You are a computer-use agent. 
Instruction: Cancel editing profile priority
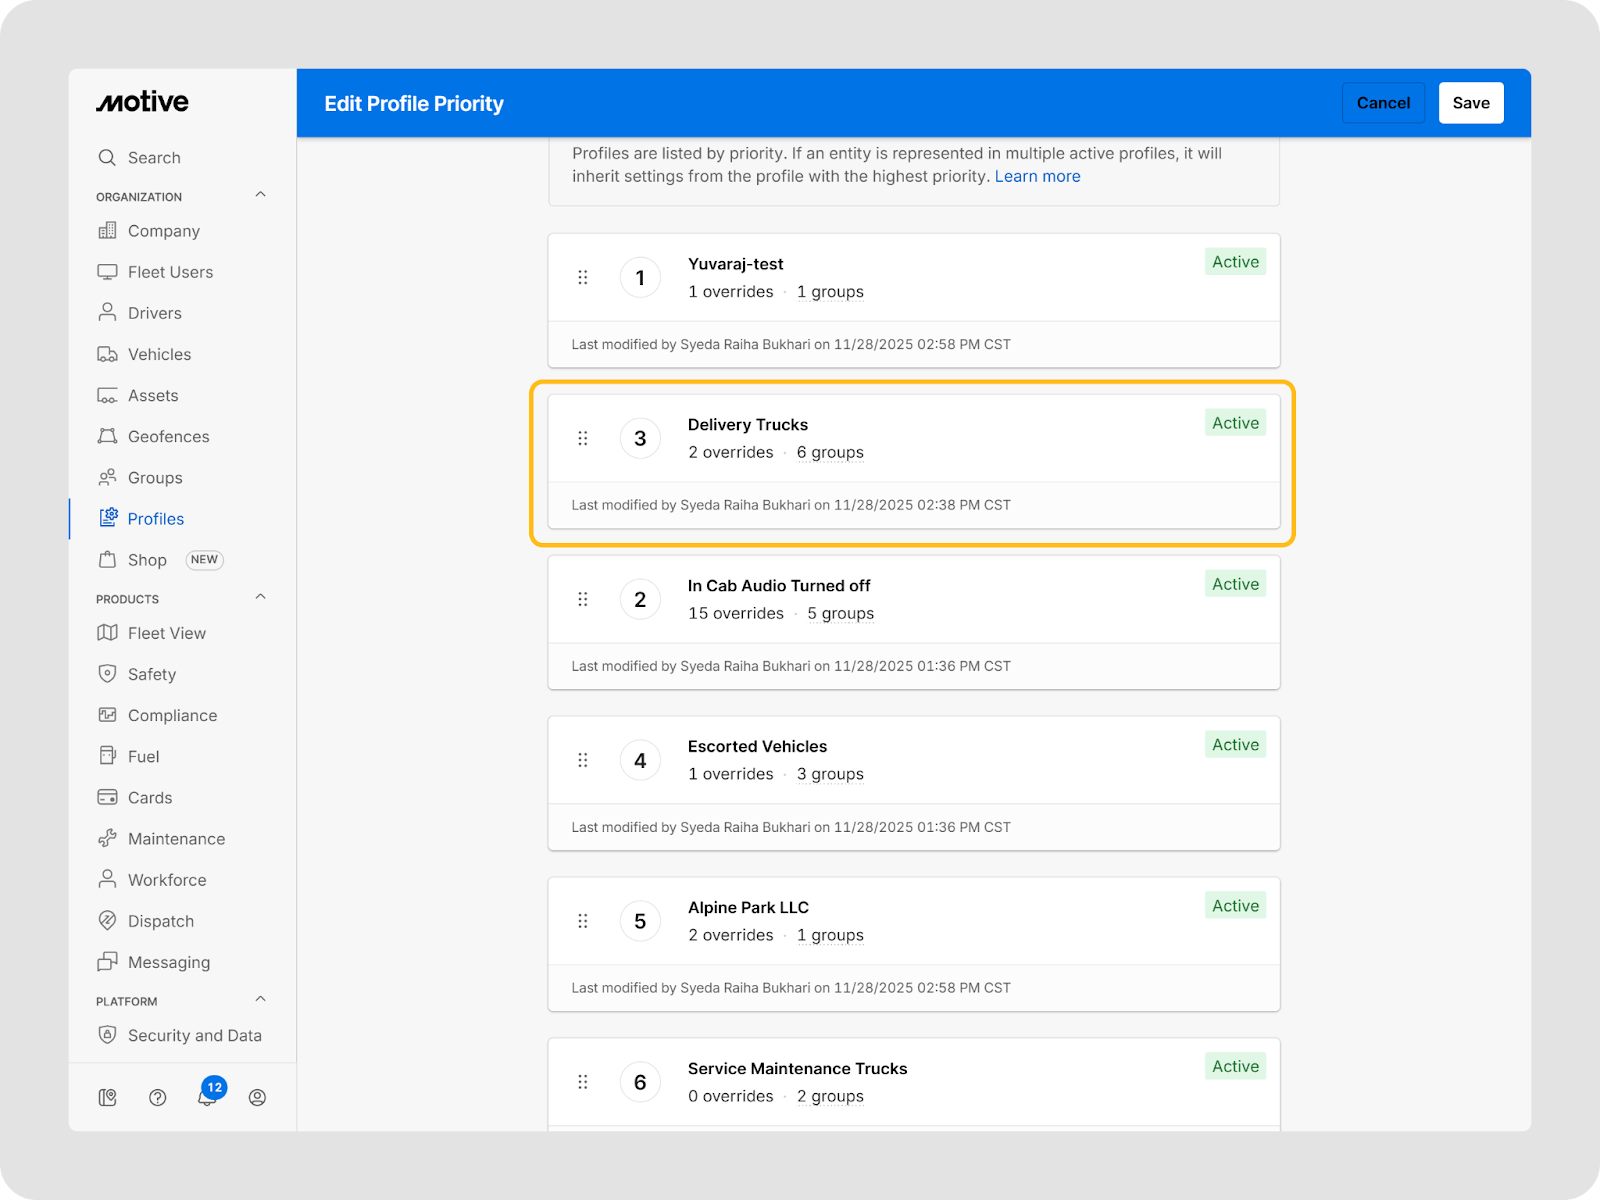[x=1383, y=103]
